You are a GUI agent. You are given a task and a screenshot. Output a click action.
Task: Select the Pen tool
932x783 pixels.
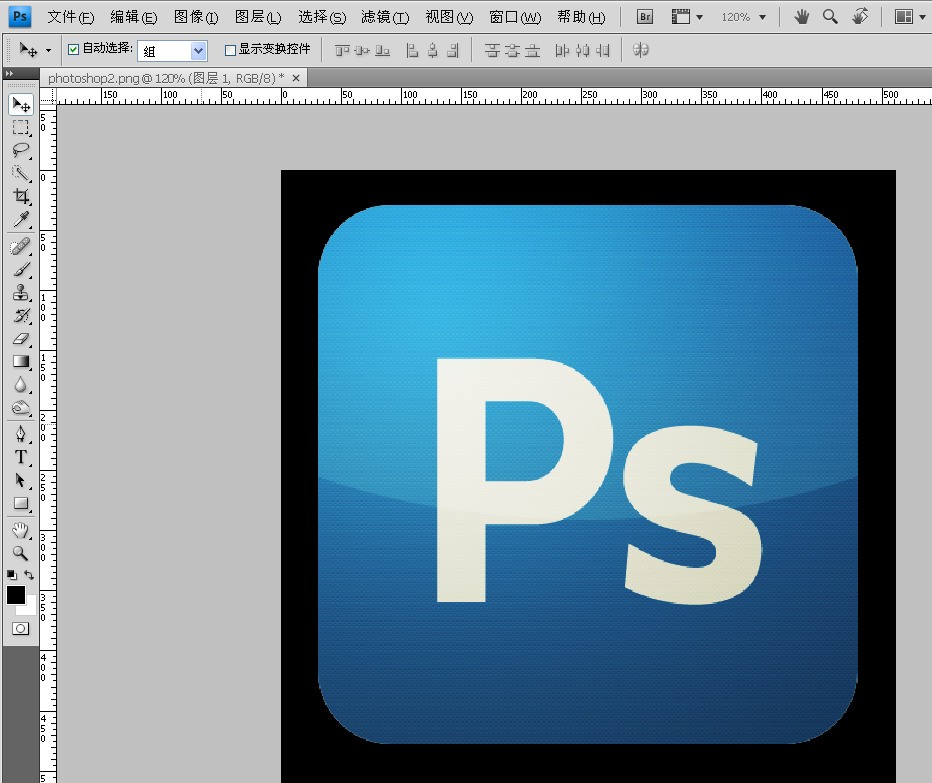20,433
